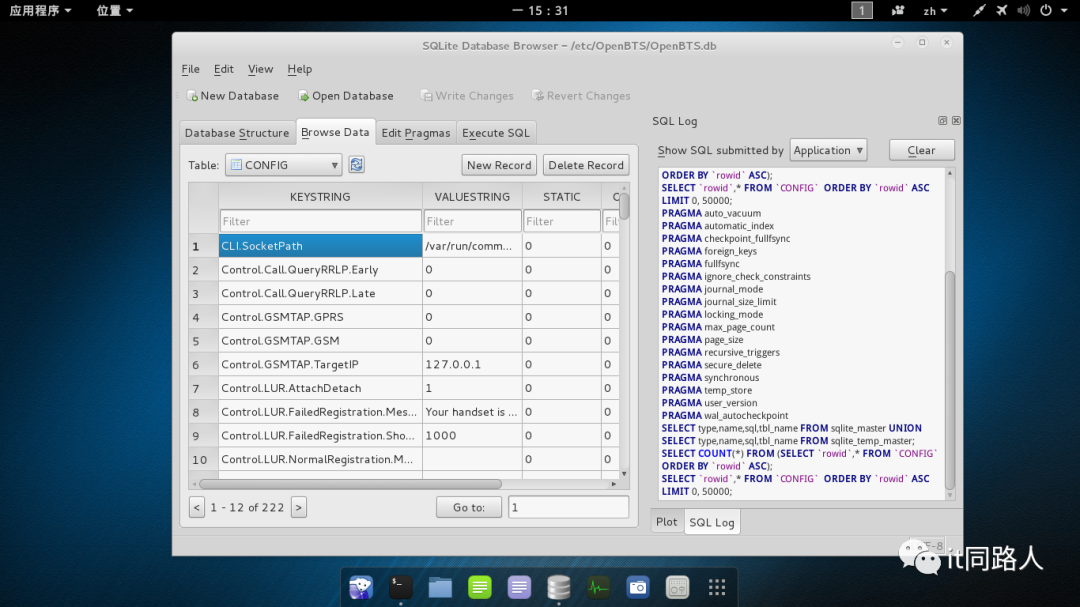This screenshot has height=607, width=1080.
Task: Click the New Database toolbar button
Action: pos(233,96)
